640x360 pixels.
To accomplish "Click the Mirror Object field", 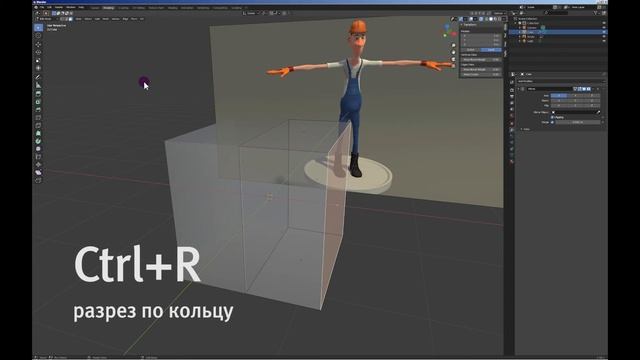I will pyautogui.click(x=575, y=112).
